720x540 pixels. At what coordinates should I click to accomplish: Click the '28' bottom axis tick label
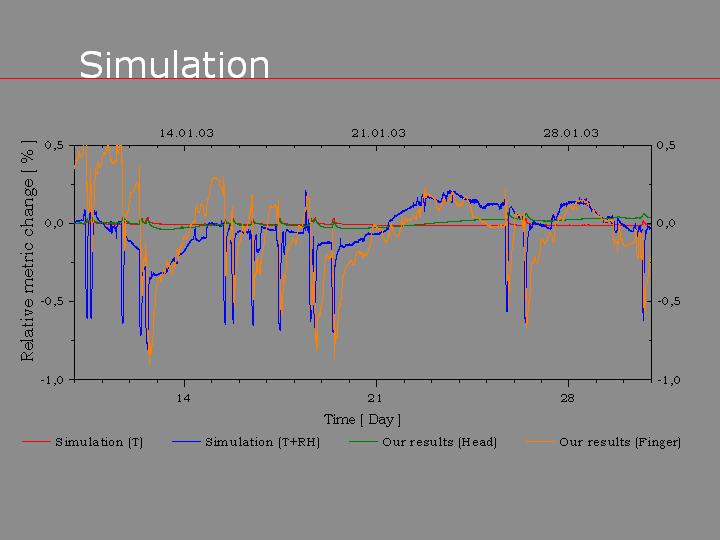(567, 398)
